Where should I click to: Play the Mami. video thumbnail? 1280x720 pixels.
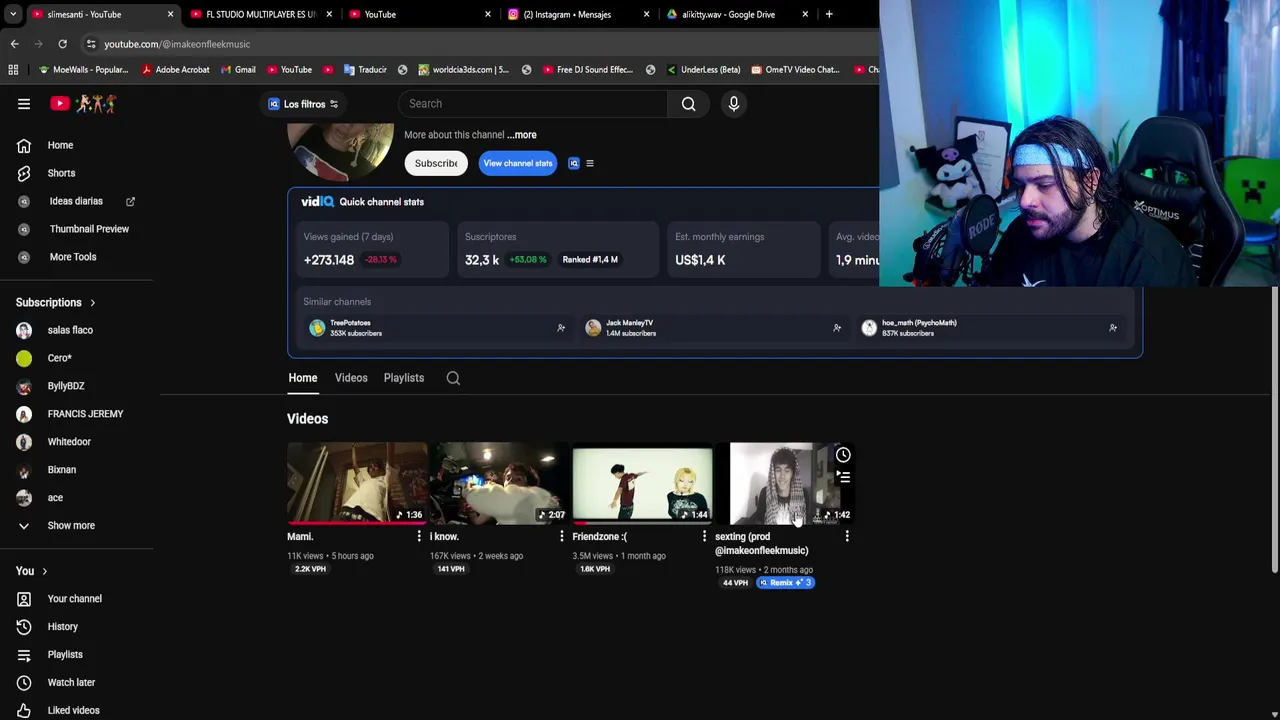(x=357, y=483)
